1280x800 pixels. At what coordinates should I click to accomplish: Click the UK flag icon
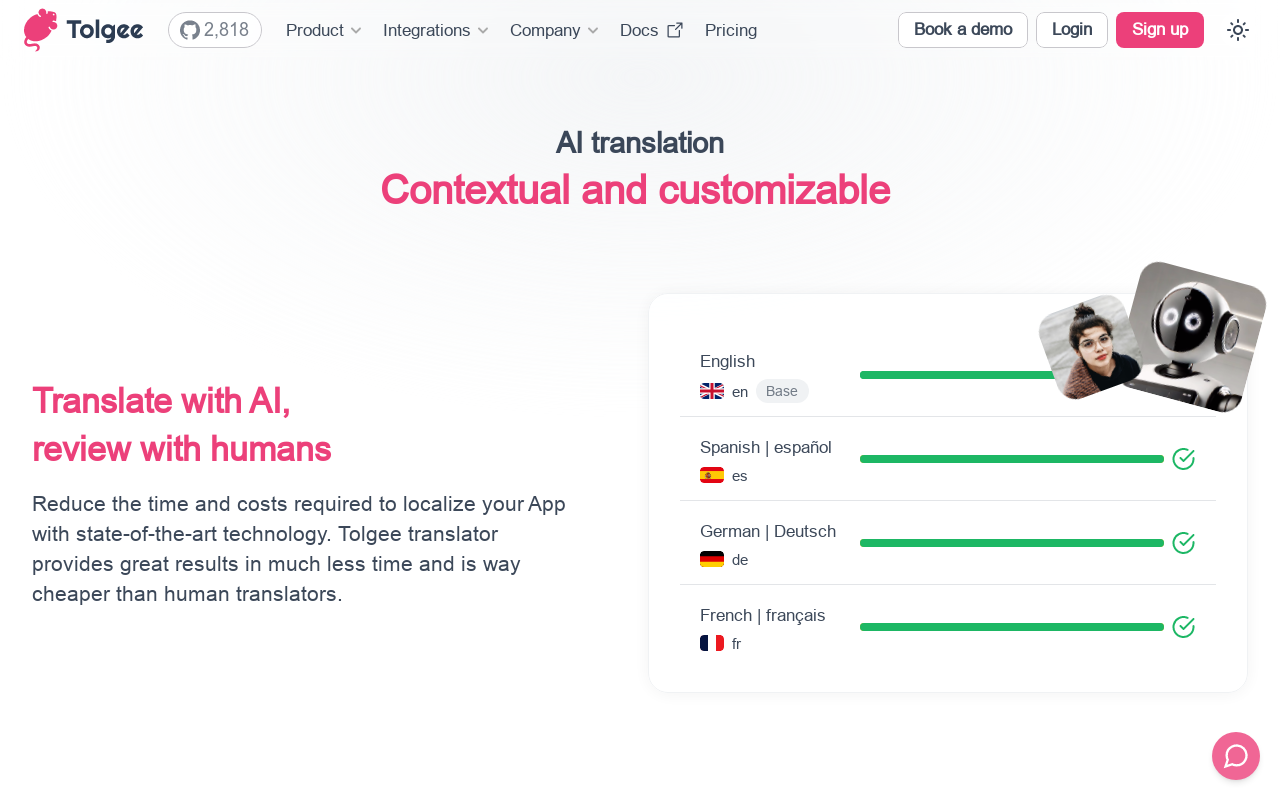click(x=712, y=392)
